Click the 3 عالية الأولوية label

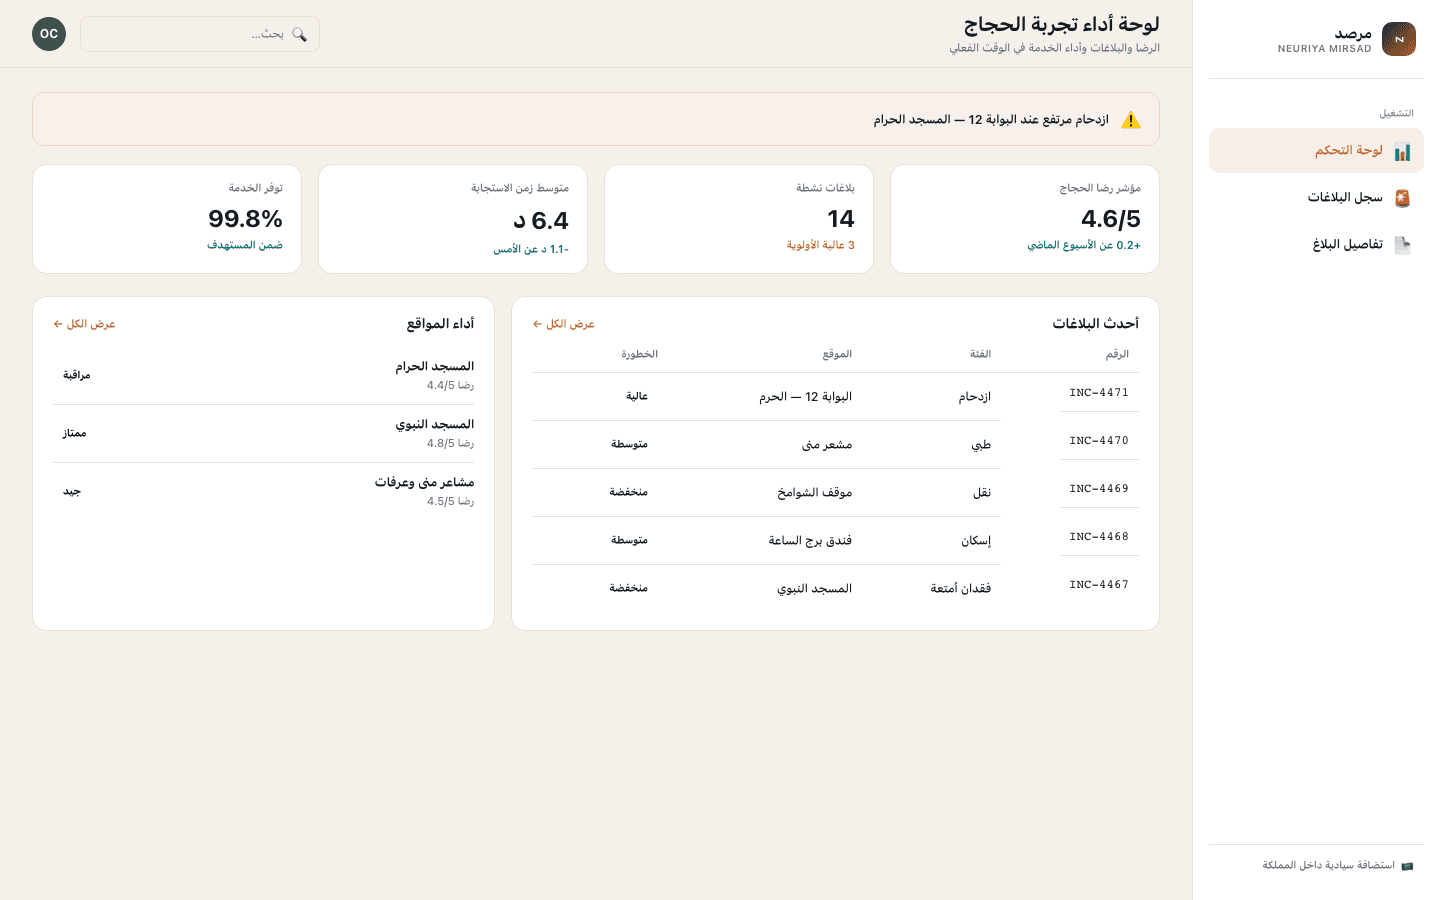click(x=820, y=245)
